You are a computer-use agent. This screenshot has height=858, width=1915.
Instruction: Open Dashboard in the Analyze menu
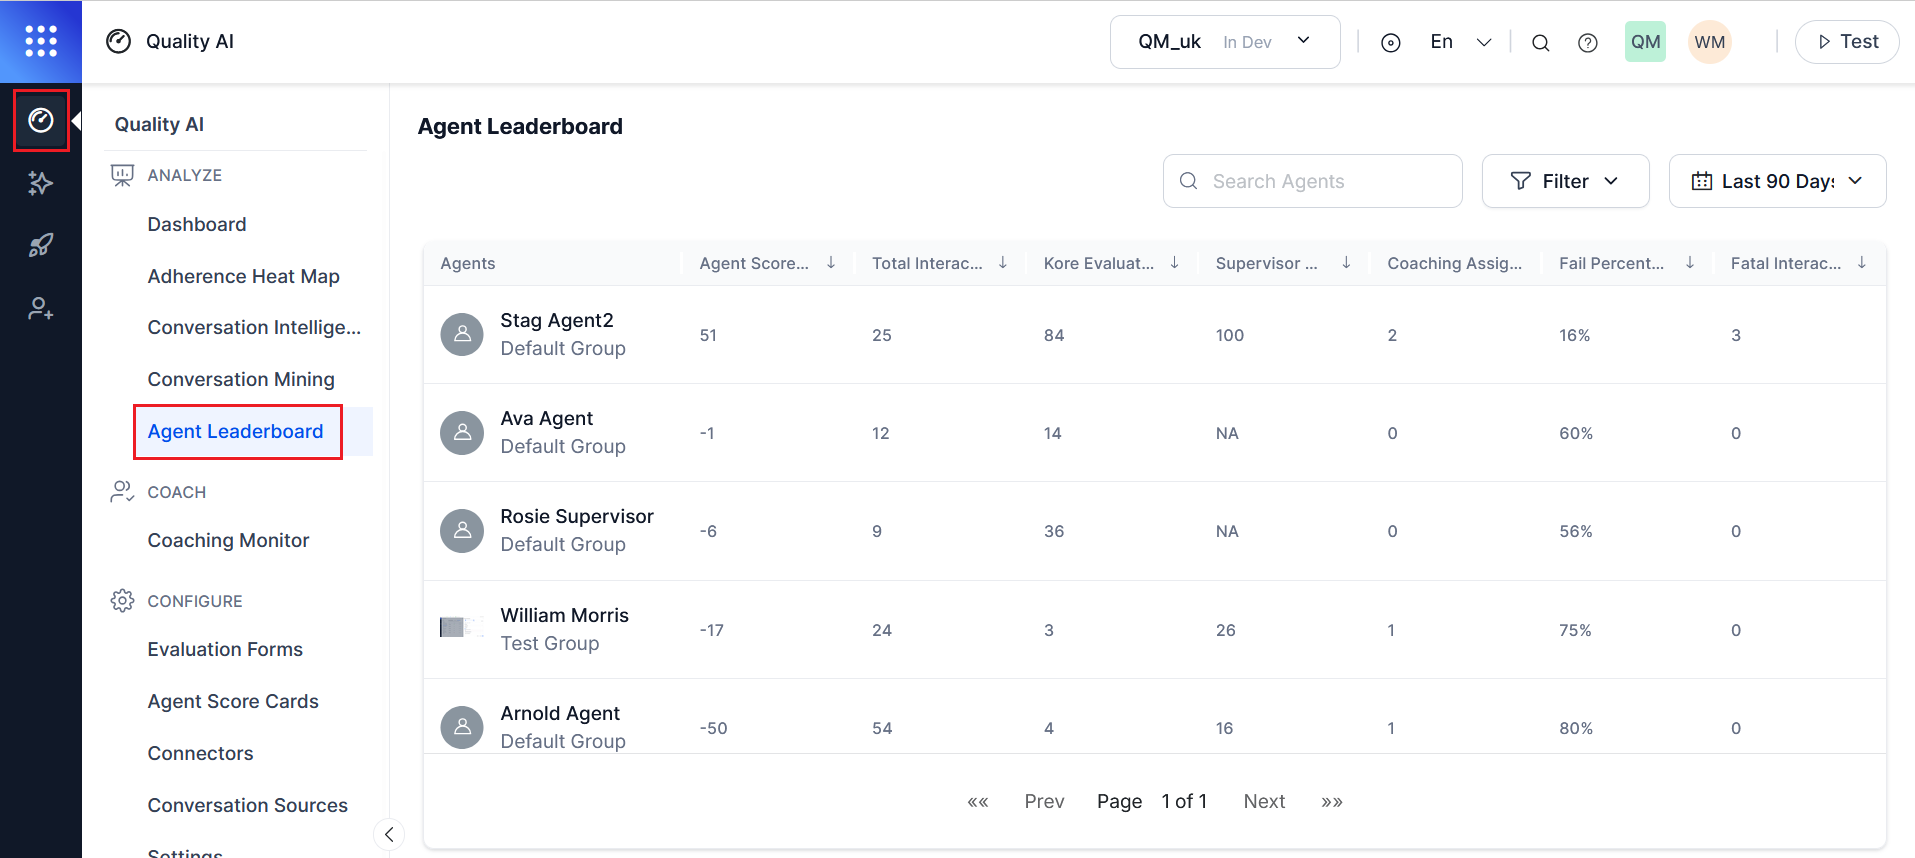pos(197,224)
